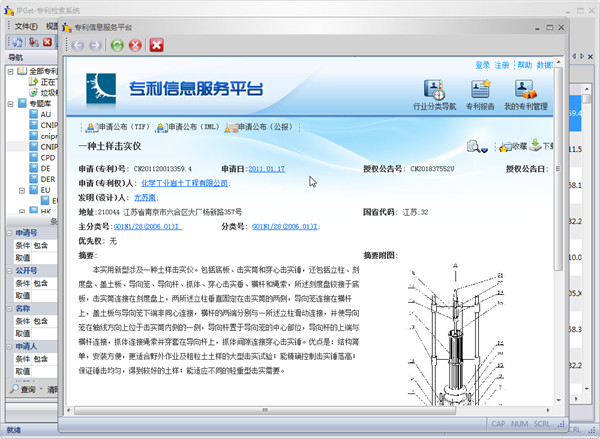Click the magnifier document search icon

473,146
